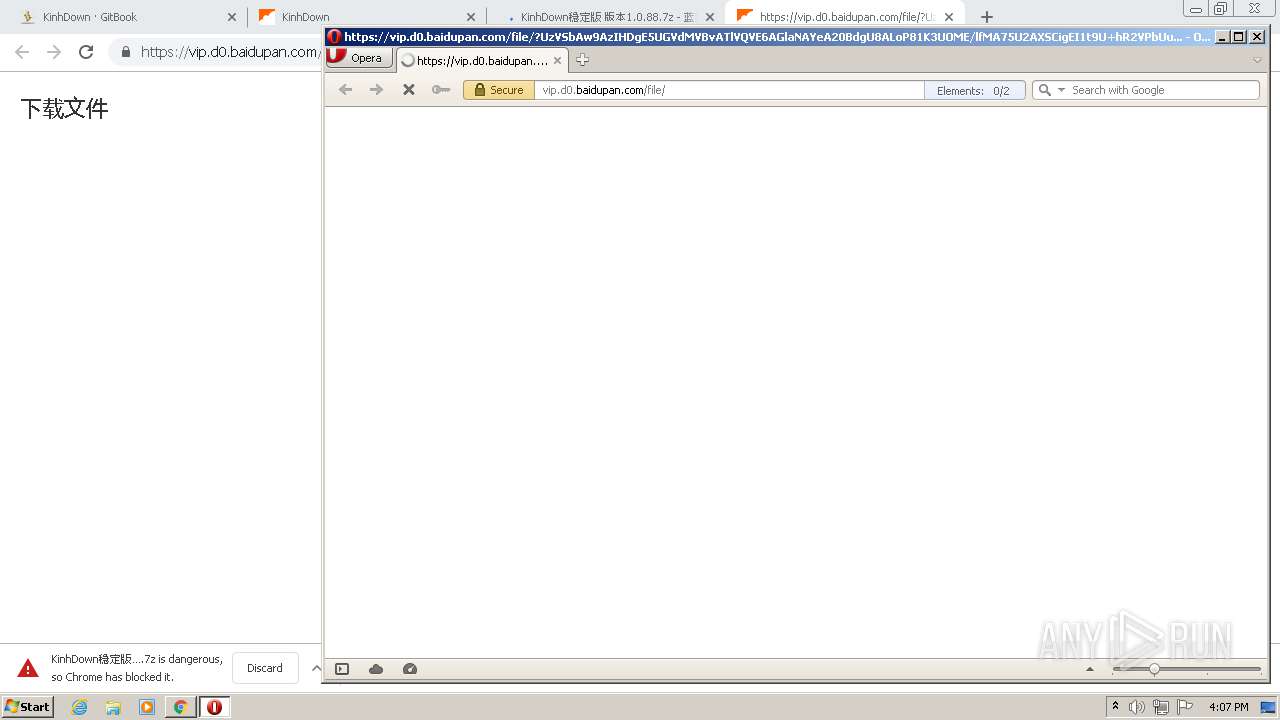The image size is (1280, 720).
Task: Click the 下载文件 heading text
Action: [64, 109]
